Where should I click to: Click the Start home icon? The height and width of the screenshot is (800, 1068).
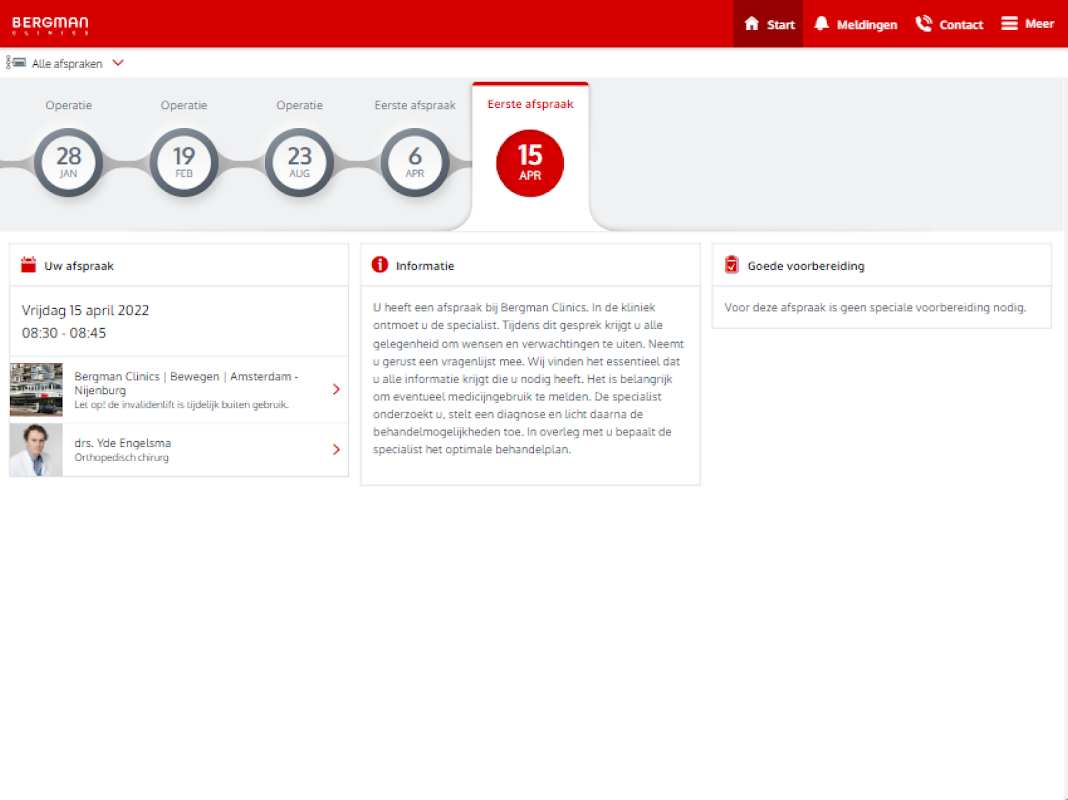tap(751, 24)
